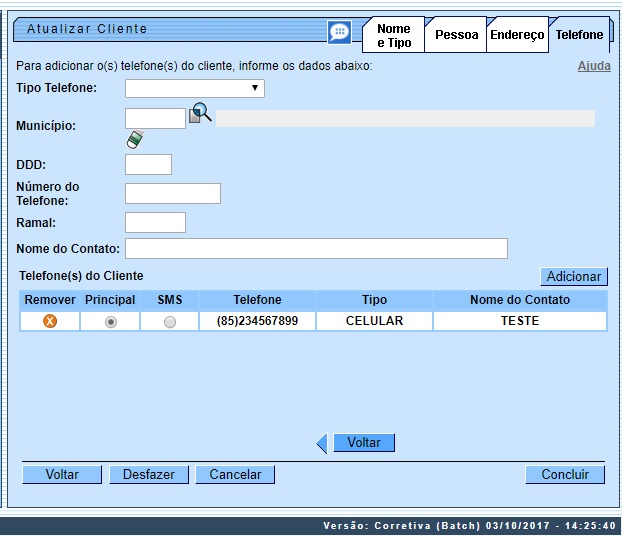This screenshot has height=536, width=622.
Task: Select SMS radio for CELULAR phone
Action: pos(169,322)
